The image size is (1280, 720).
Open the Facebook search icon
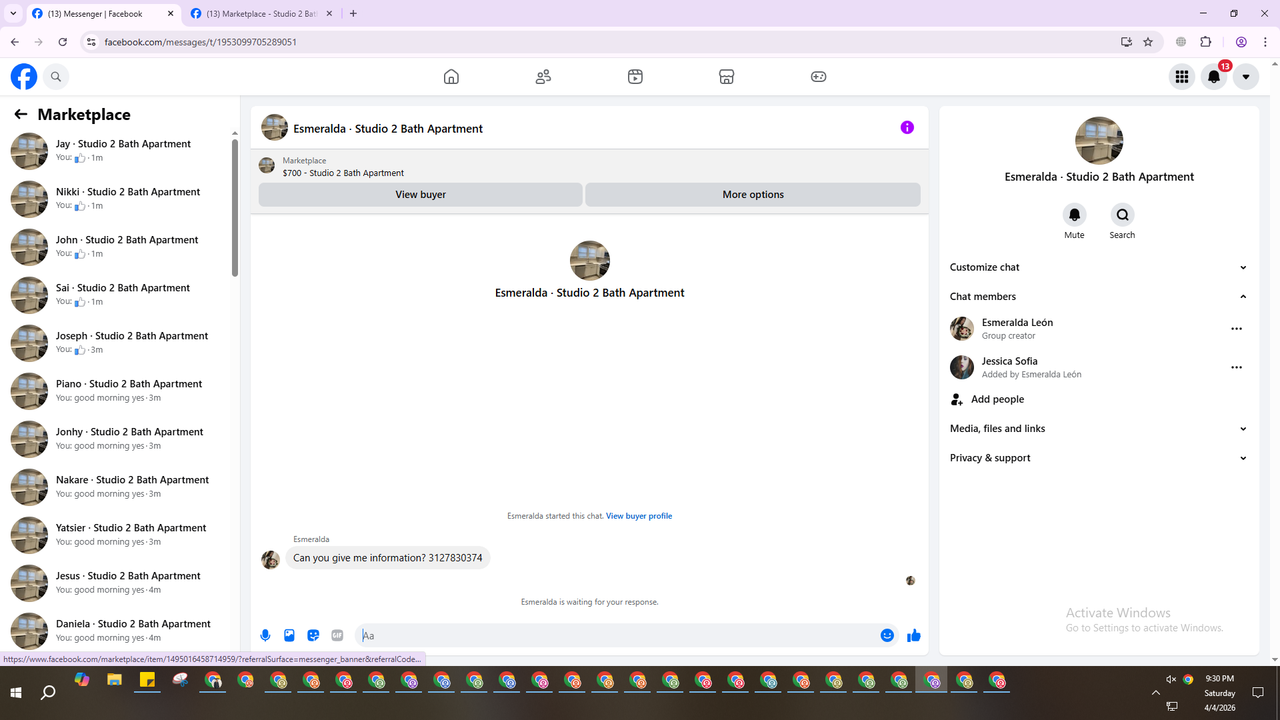coord(56,77)
